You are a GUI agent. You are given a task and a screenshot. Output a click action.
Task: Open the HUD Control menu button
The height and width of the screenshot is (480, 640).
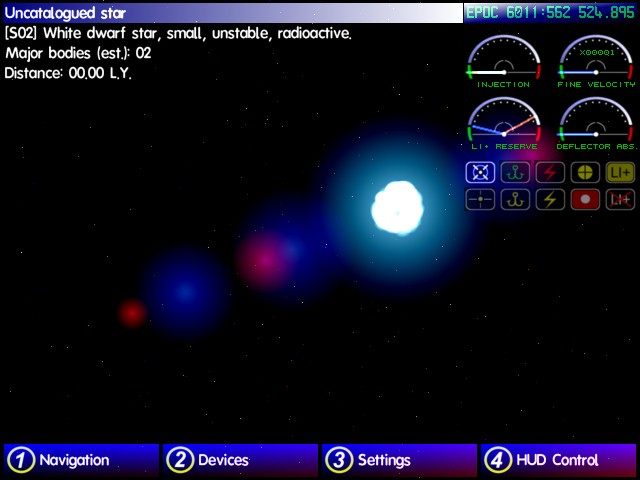(x=558, y=460)
